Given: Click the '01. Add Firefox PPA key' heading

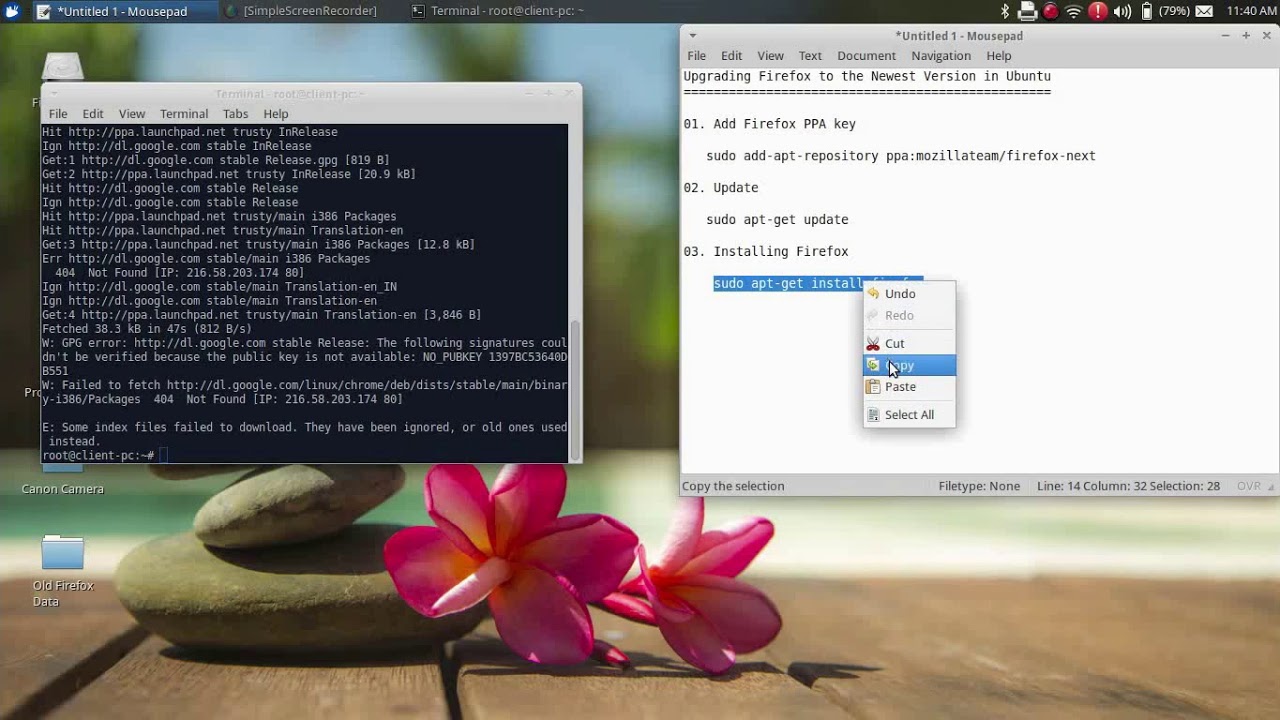Looking at the screenshot, I should [769, 124].
